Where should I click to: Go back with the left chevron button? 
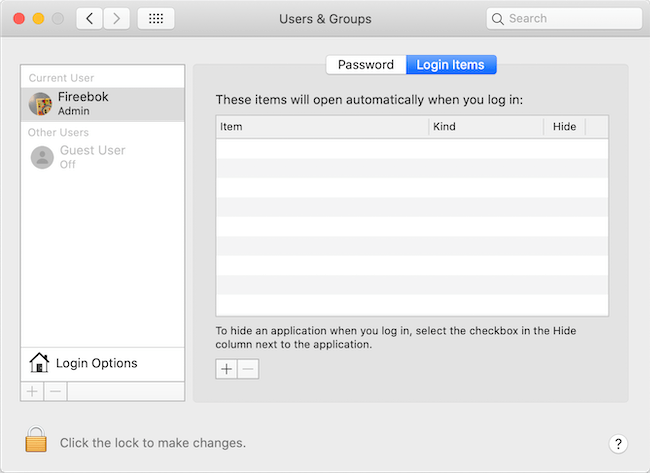click(x=89, y=19)
